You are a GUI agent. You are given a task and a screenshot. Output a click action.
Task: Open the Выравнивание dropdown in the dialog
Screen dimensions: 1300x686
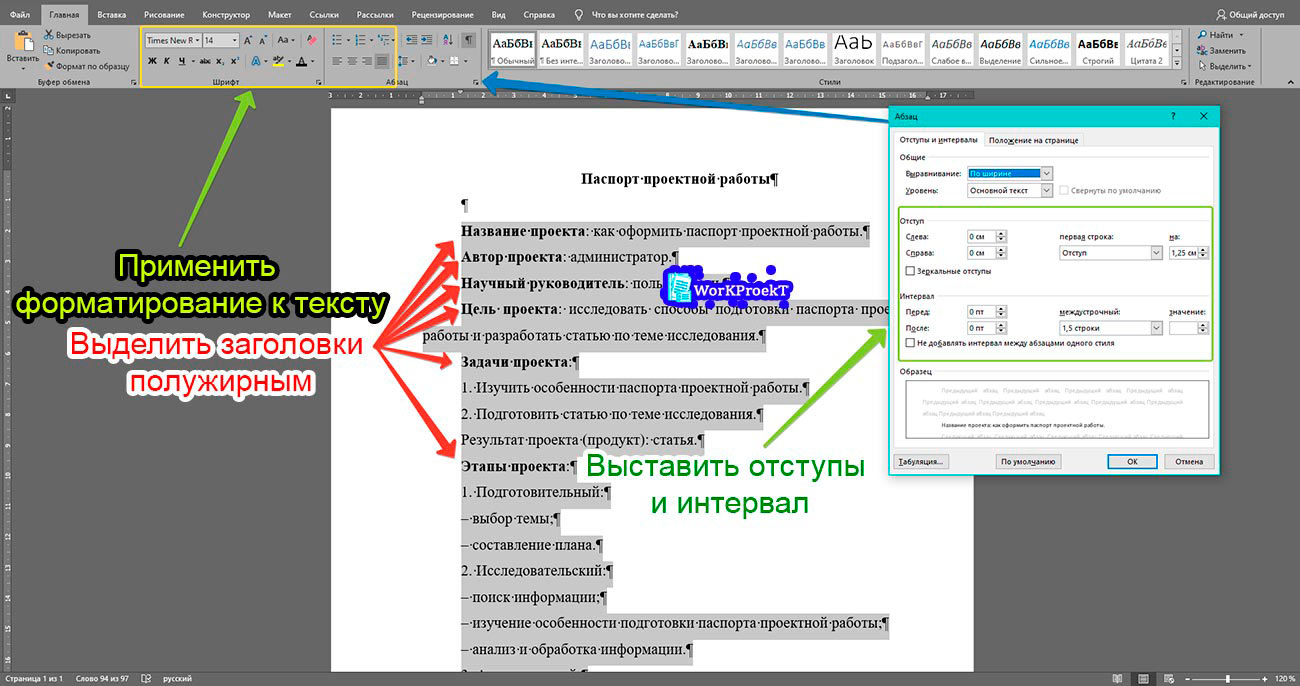tap(1046, 174)
